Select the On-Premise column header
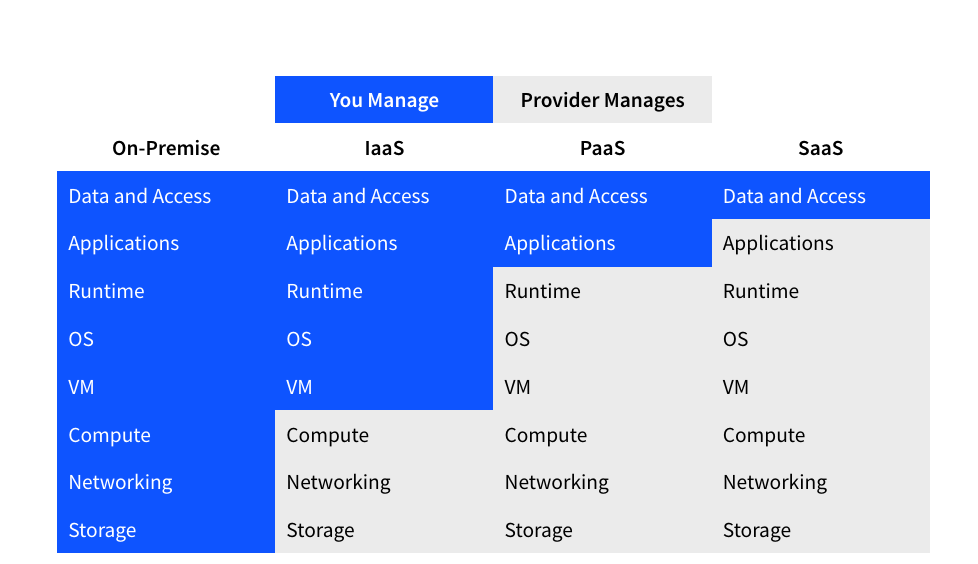The height and width of the screenshot is (564, 978). (x=166, y=148)
